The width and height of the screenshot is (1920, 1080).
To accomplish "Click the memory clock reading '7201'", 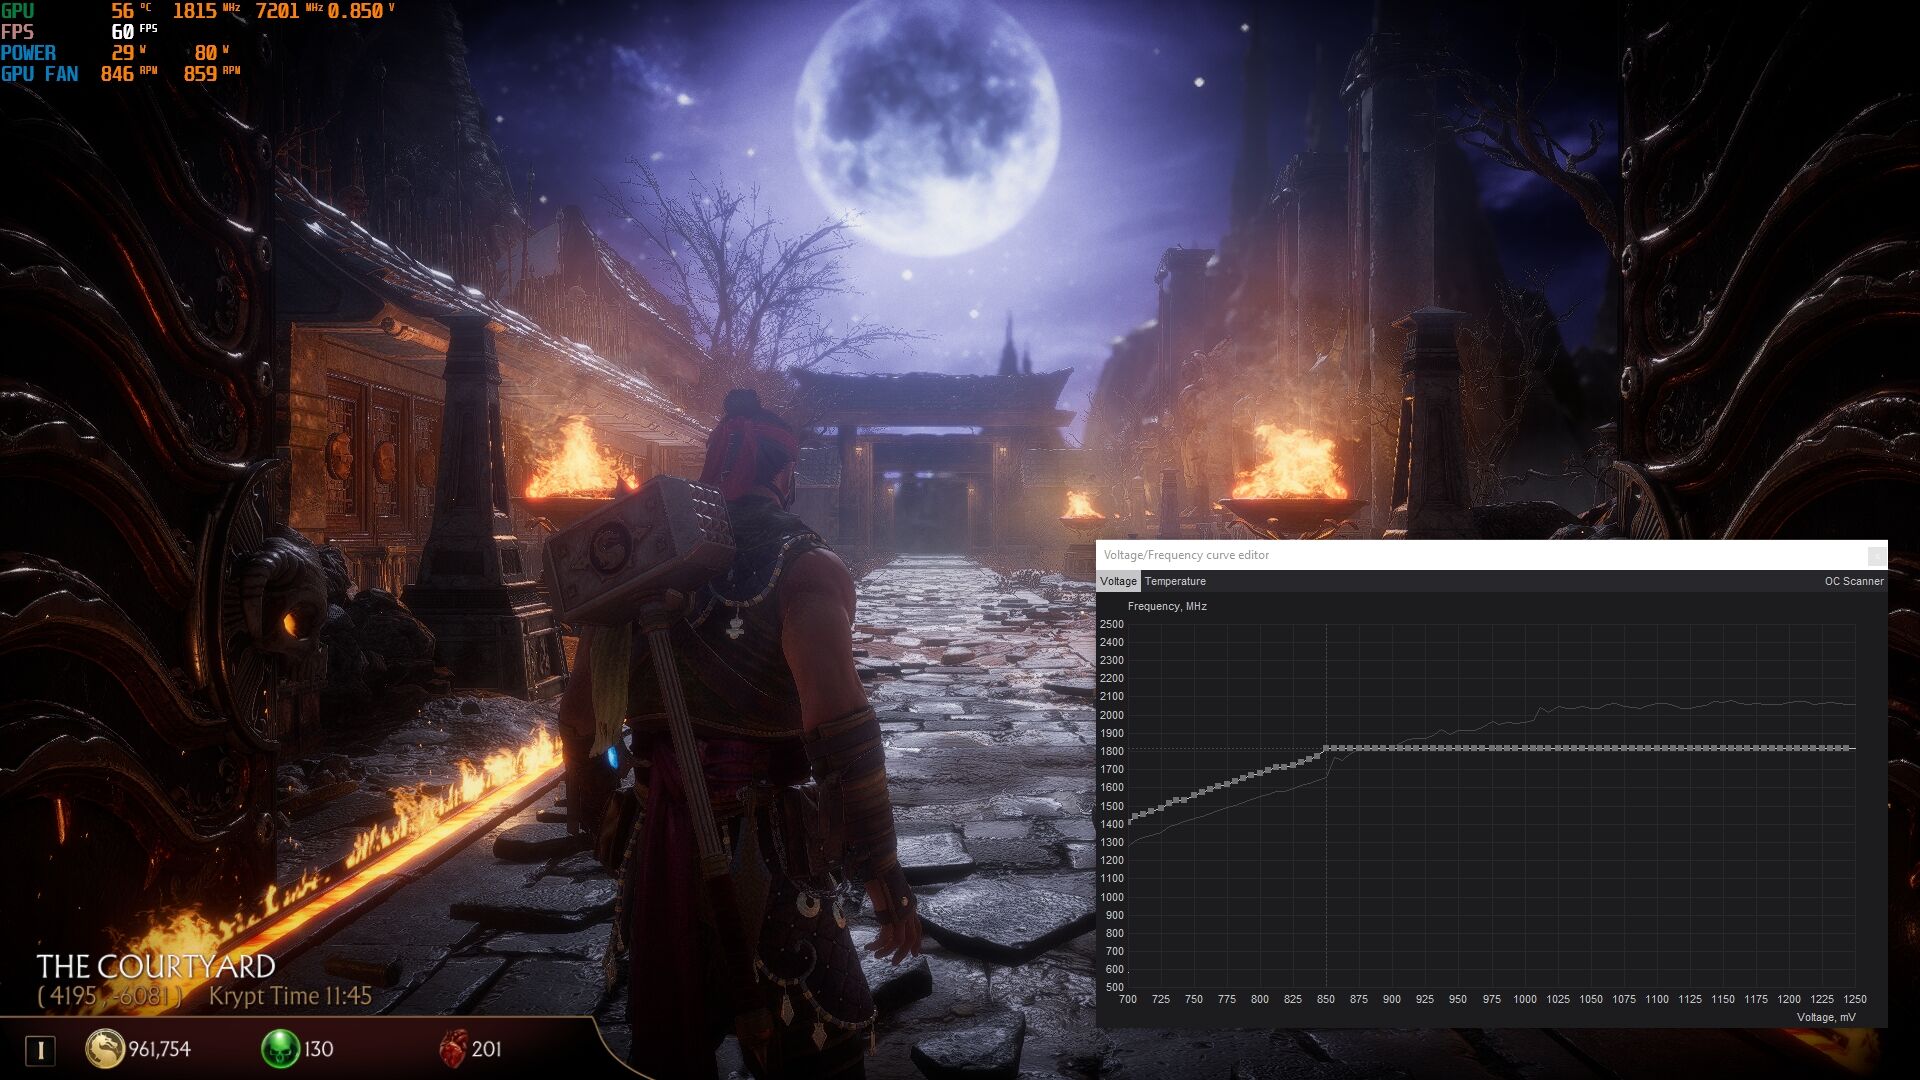I will point(277,11).
